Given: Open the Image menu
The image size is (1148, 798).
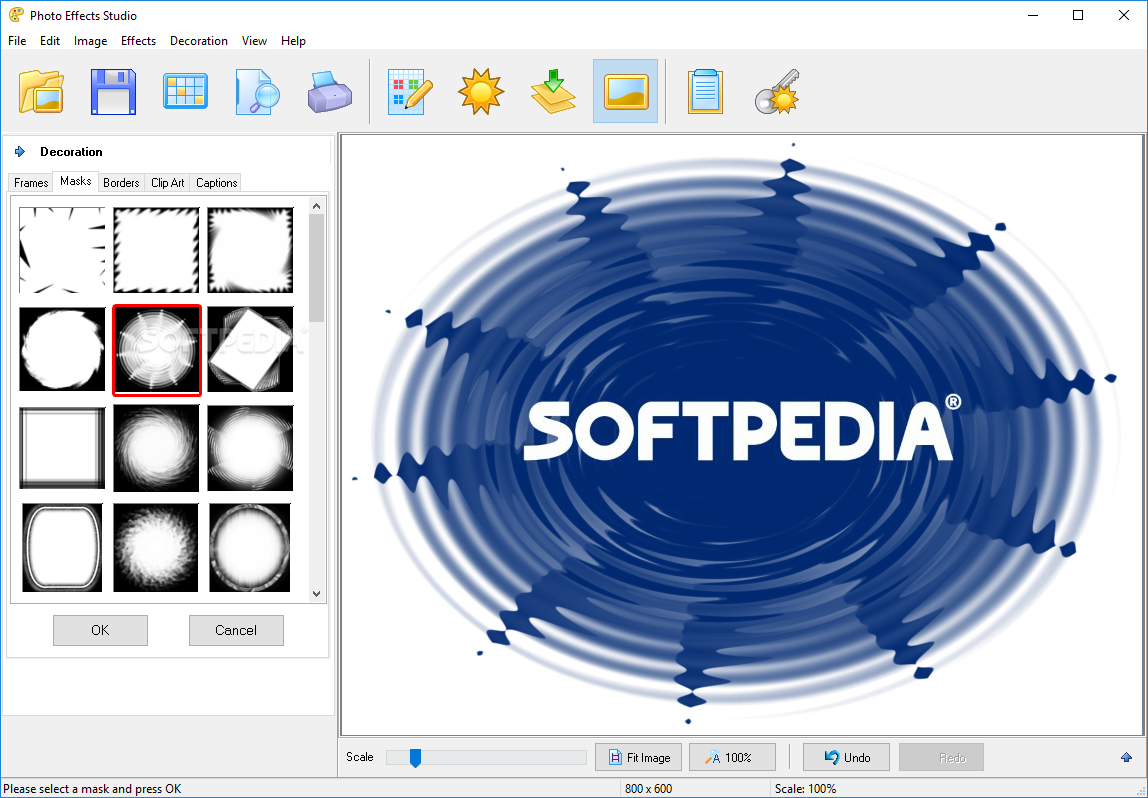Looking at the screenshot, I should click(90, 41).
